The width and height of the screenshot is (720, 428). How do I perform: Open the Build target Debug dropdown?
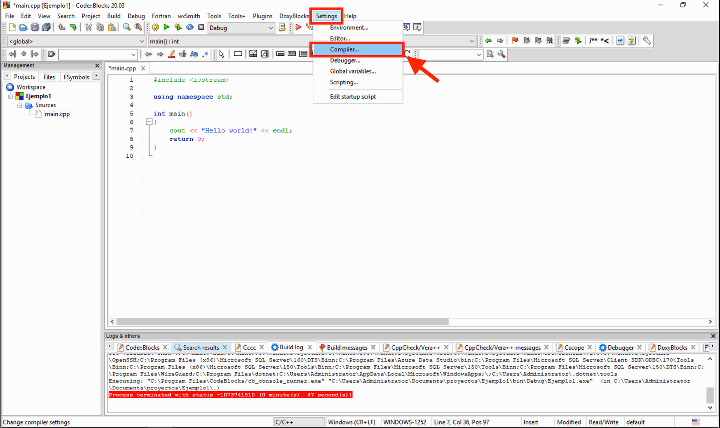click(241, 28)
